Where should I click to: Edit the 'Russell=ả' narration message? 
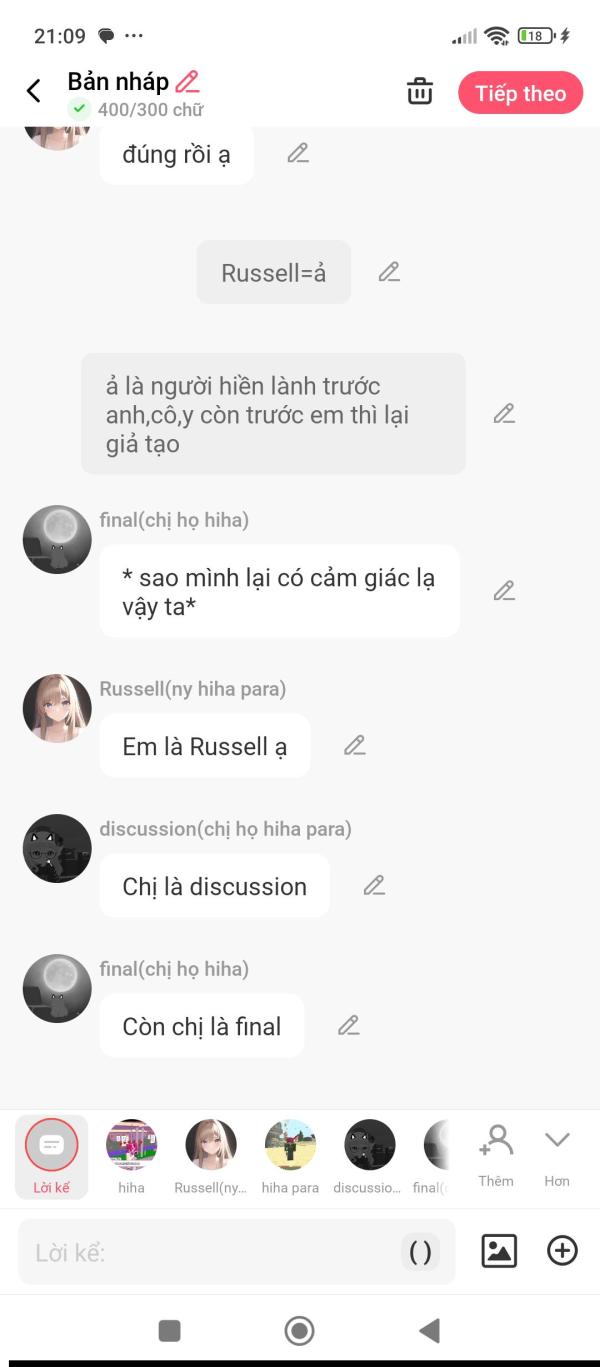(389, 272)
